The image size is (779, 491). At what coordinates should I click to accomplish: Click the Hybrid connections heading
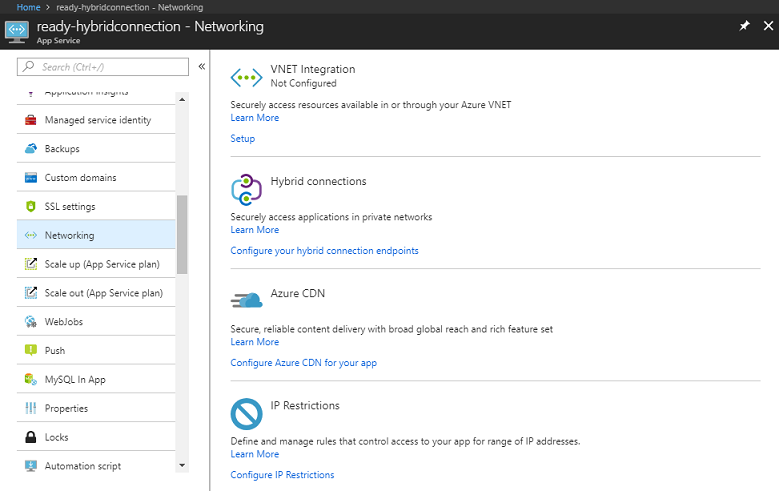pyautogui.click(x=318, y=181)
